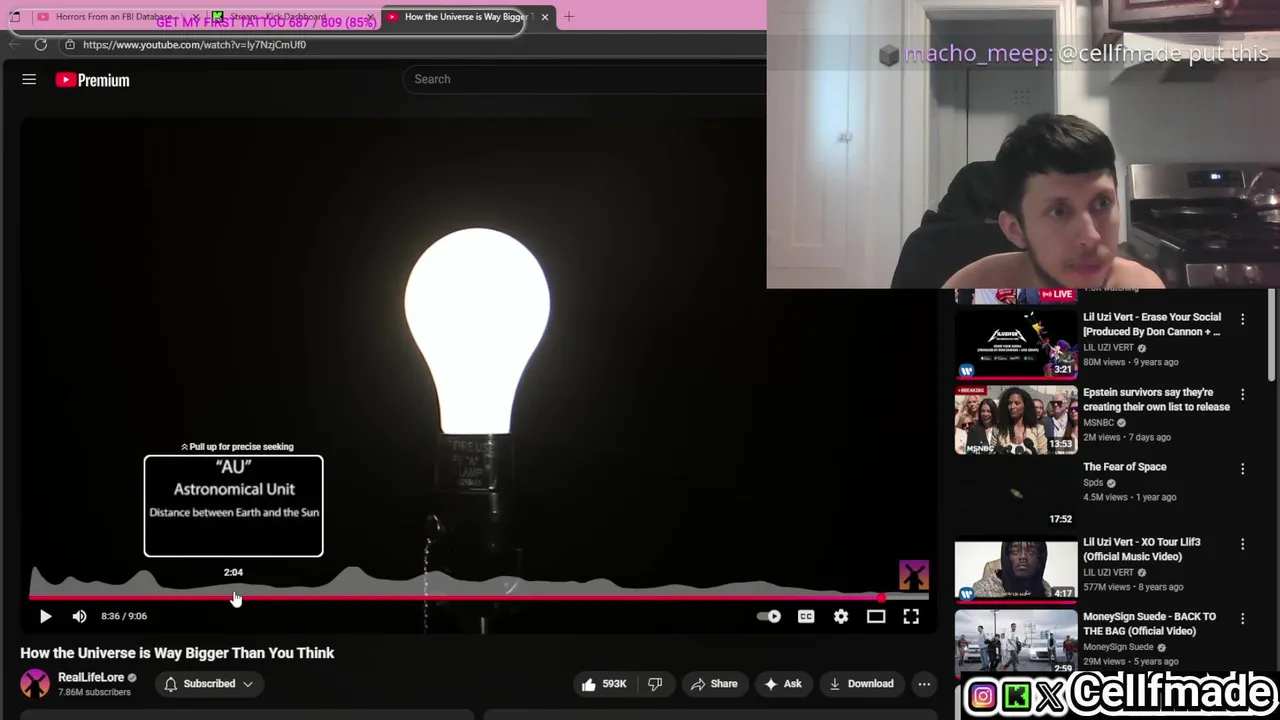Click the 17:52 duration badge
This screenshot has height=720, width=1280.
(x=1060, y=519)
